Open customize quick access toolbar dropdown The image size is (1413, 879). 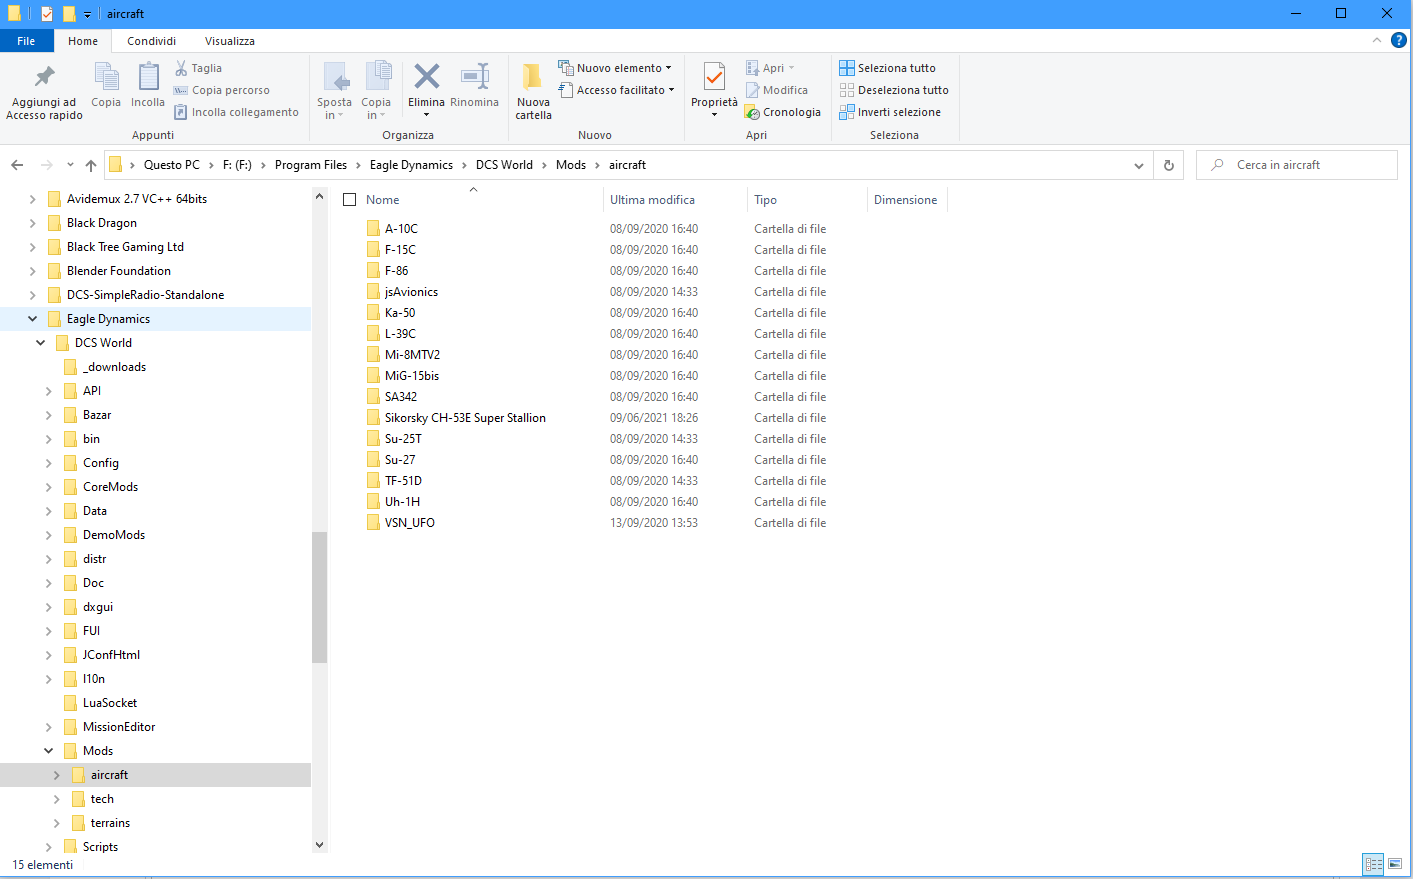pos(87,14)
